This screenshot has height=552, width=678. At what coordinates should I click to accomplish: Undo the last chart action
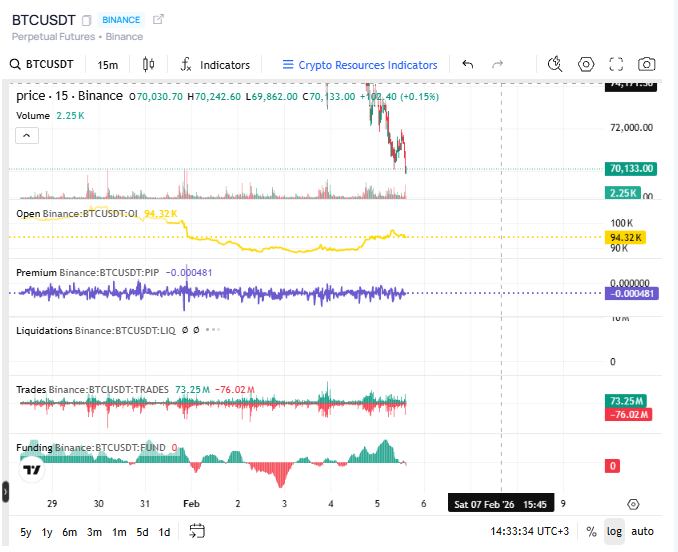coord(468,64)
